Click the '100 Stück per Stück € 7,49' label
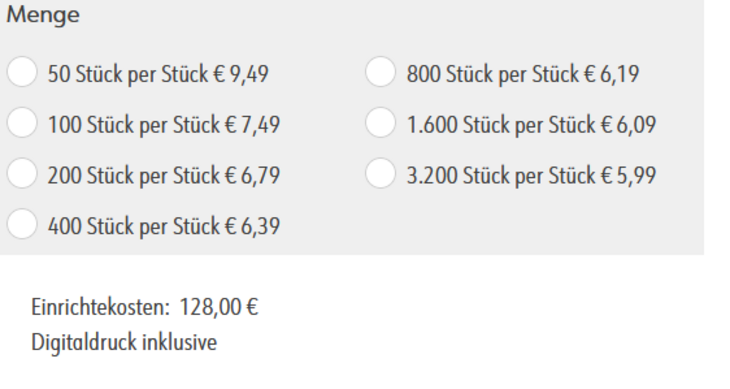The image size is (730, 389). tap(164, 125)
